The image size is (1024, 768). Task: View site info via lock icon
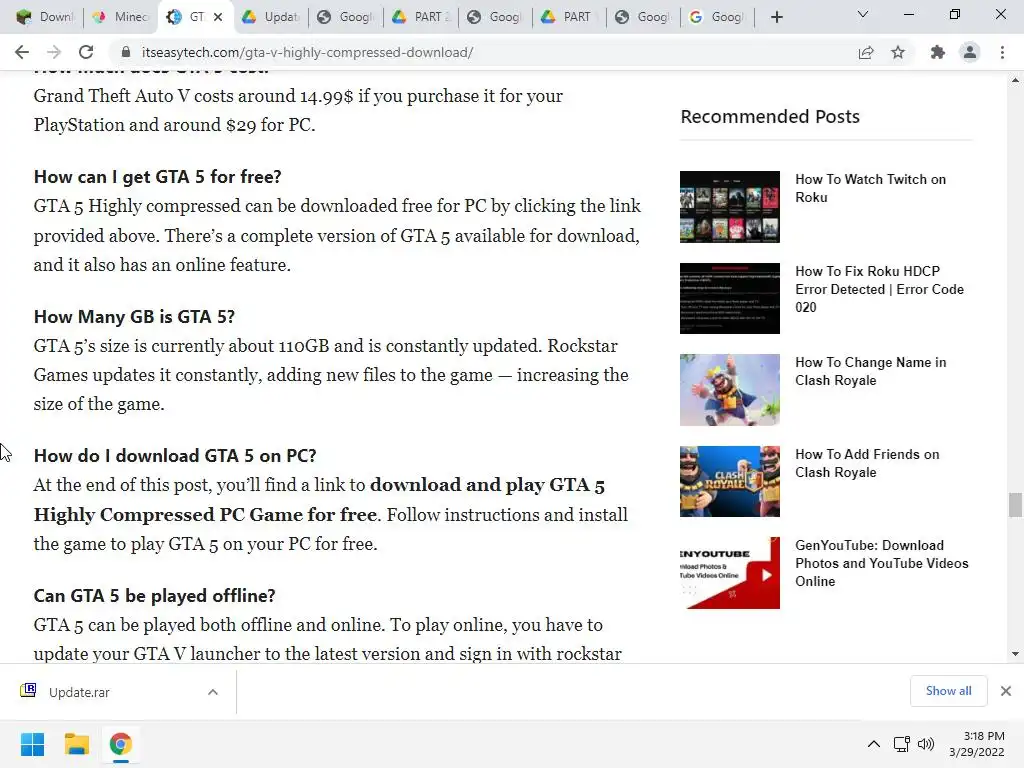127,52
